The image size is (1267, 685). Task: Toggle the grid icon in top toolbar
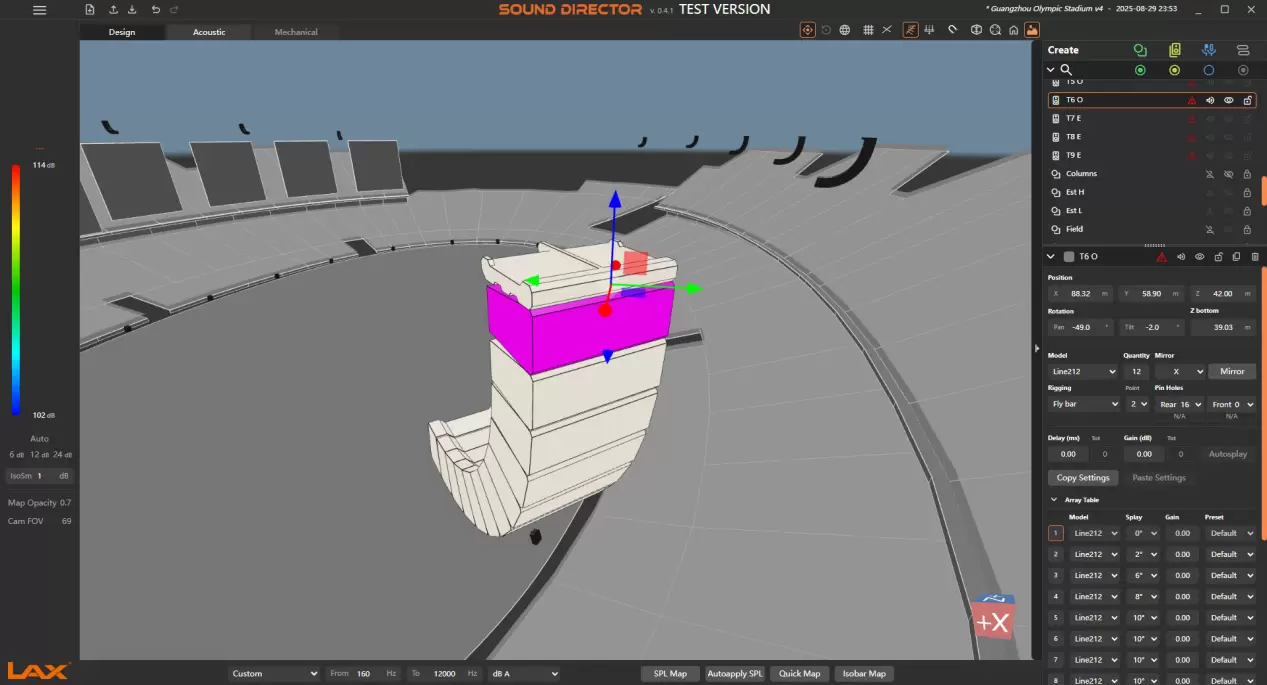(x=868, y=30)
